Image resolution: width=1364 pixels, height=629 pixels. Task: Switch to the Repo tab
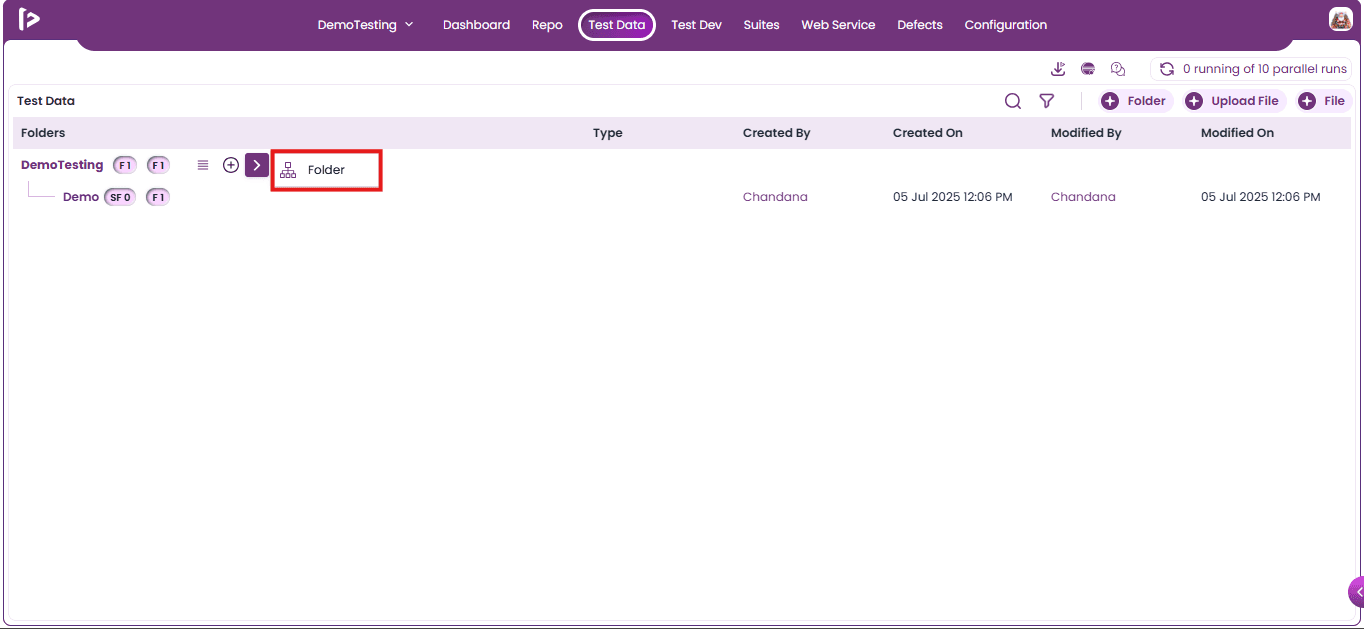tap(547, 25)
